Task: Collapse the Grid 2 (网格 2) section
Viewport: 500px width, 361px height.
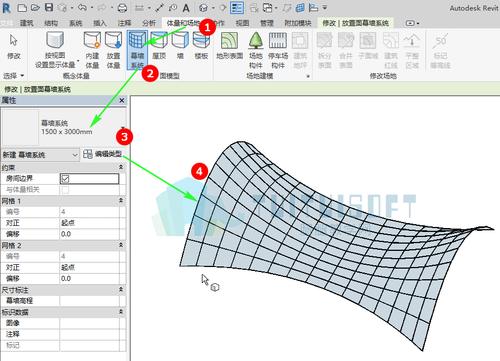Action: point(121,245)
